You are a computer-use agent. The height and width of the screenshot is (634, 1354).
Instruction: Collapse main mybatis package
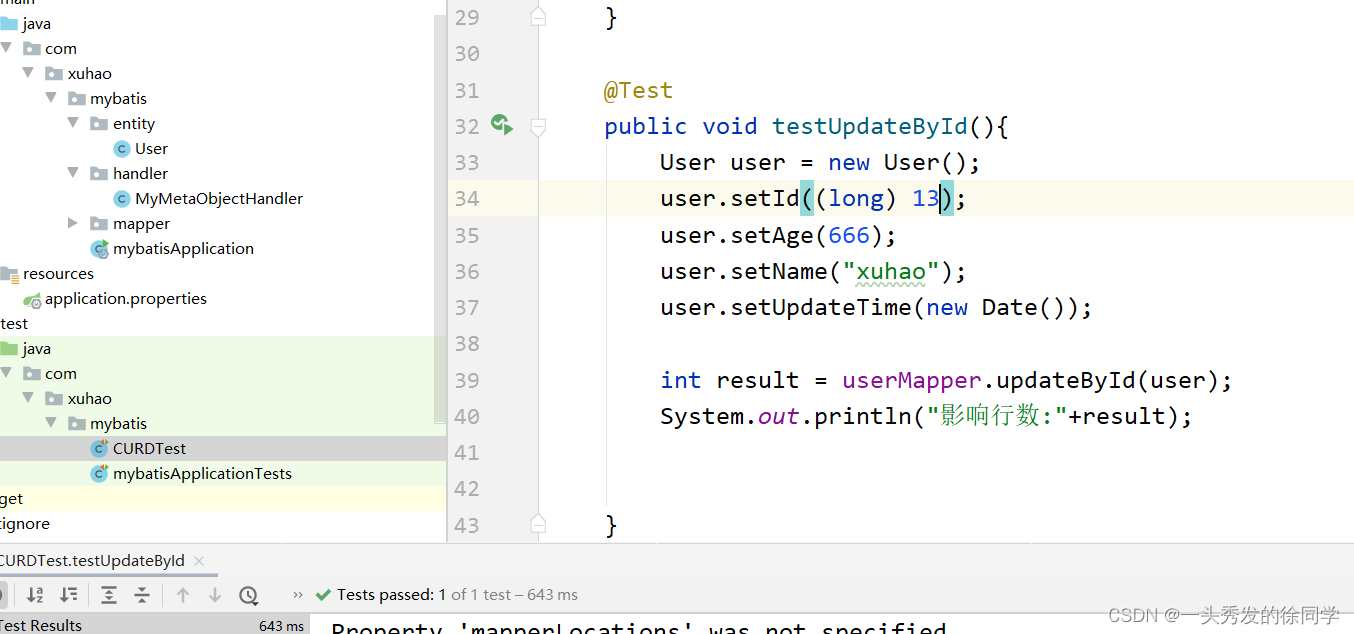[x=51, y=98]
